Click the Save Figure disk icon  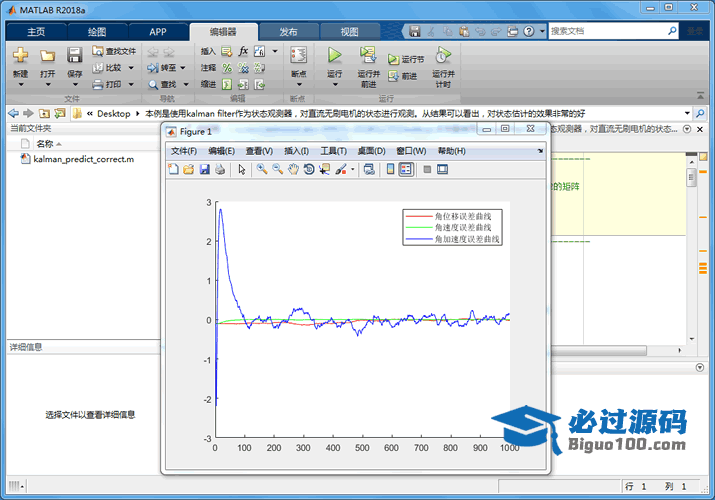point(204,169)
